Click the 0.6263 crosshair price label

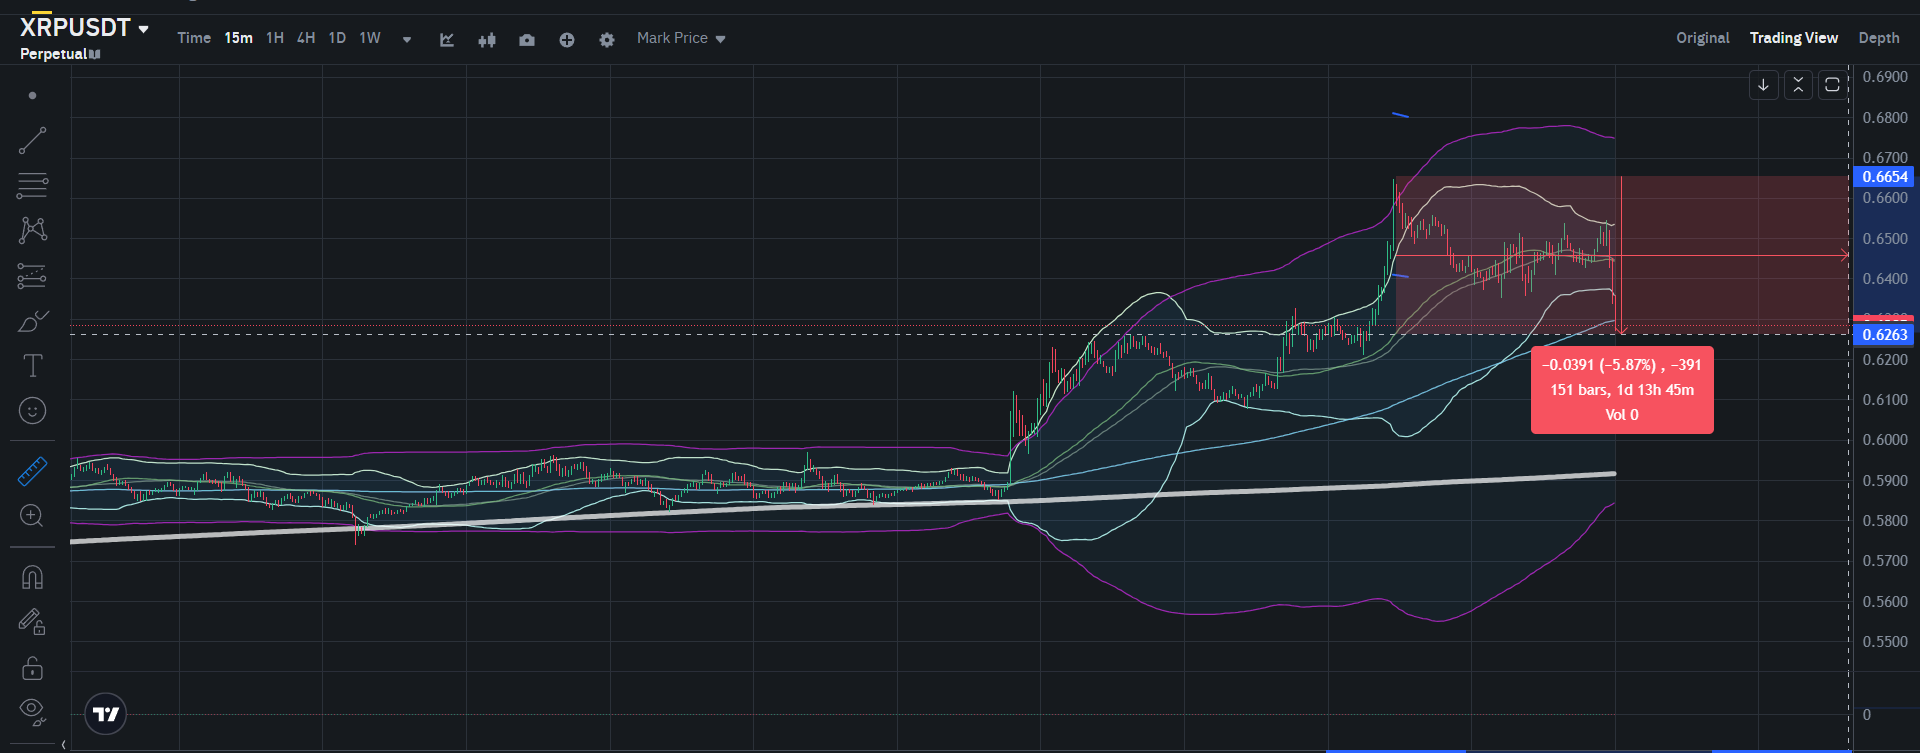point(1884,335)
